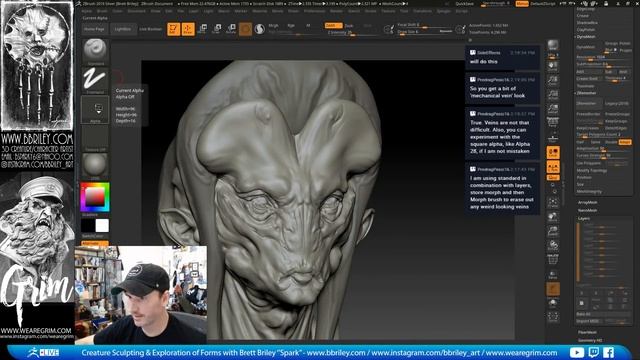Collapse the ZRemesher section header
The width and height of the screenshot is (640, 360).
click(587, 93)
